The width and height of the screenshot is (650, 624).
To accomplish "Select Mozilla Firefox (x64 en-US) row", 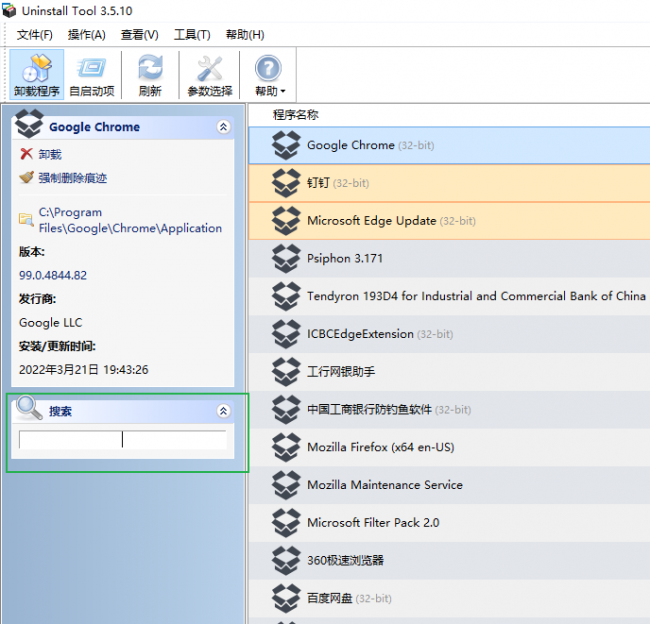I will coord(449,447).
